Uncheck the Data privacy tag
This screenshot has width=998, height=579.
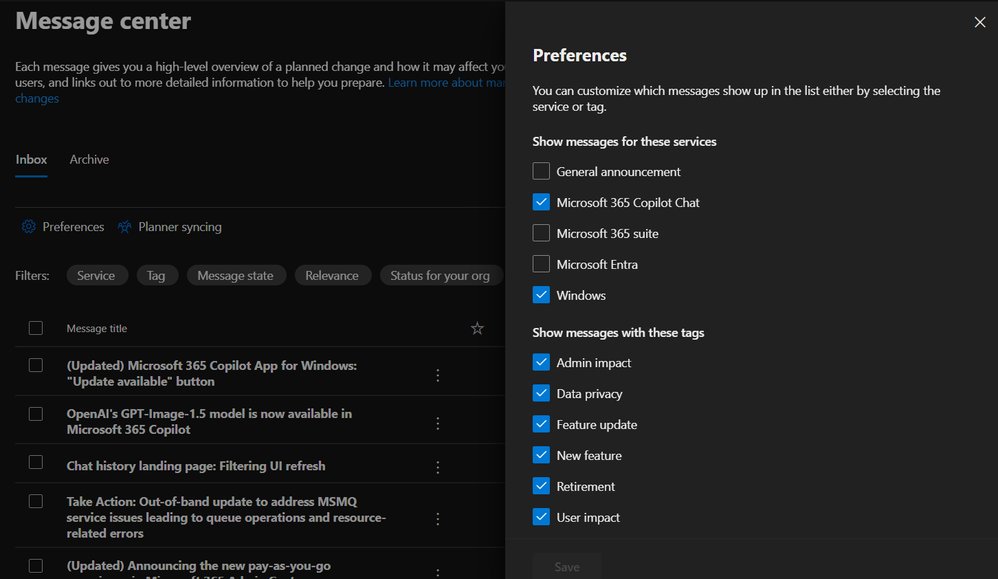[540, 393]
